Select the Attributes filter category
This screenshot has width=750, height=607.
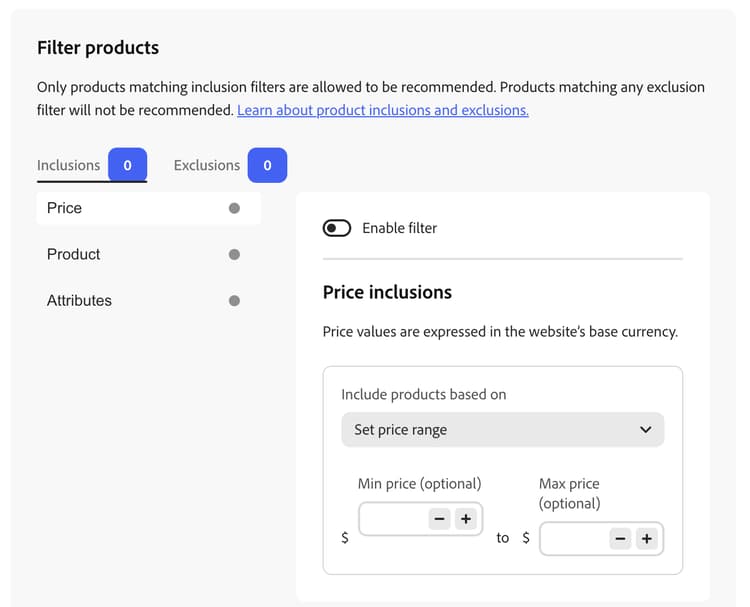[149, 300]
